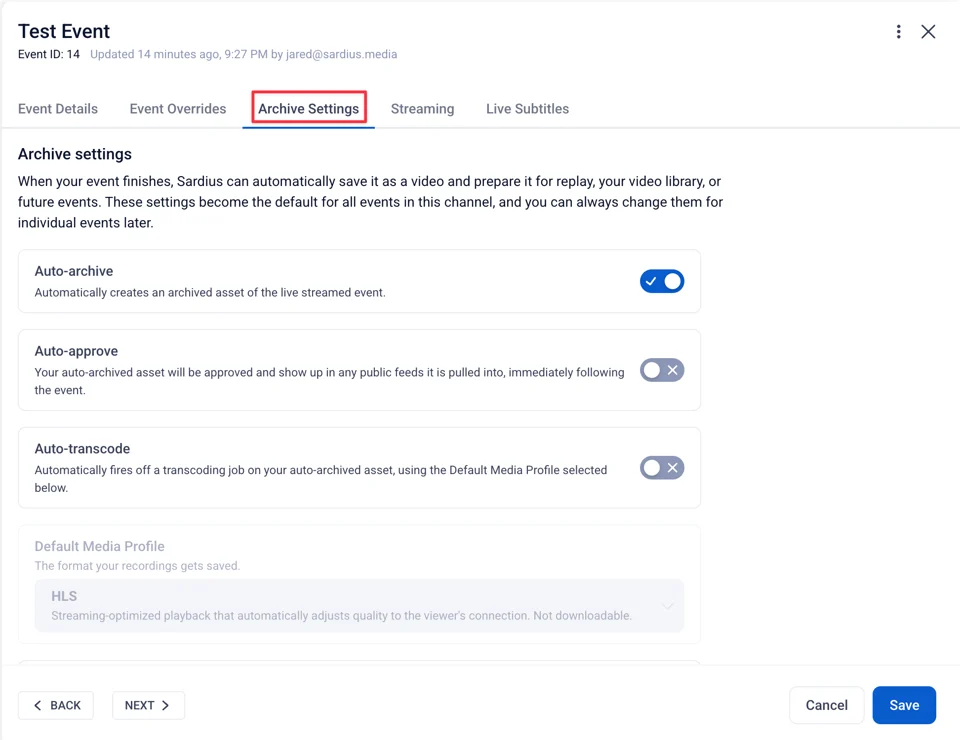Go to the Streaming tab

tap(422, 109)
